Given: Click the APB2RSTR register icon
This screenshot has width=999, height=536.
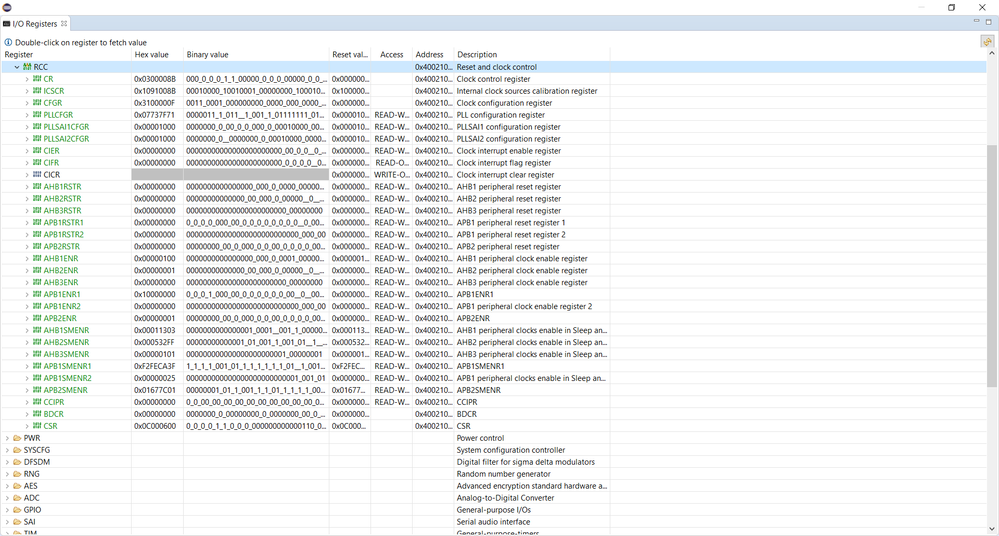Looking at the screenshot, I should [x=37, y=247].
